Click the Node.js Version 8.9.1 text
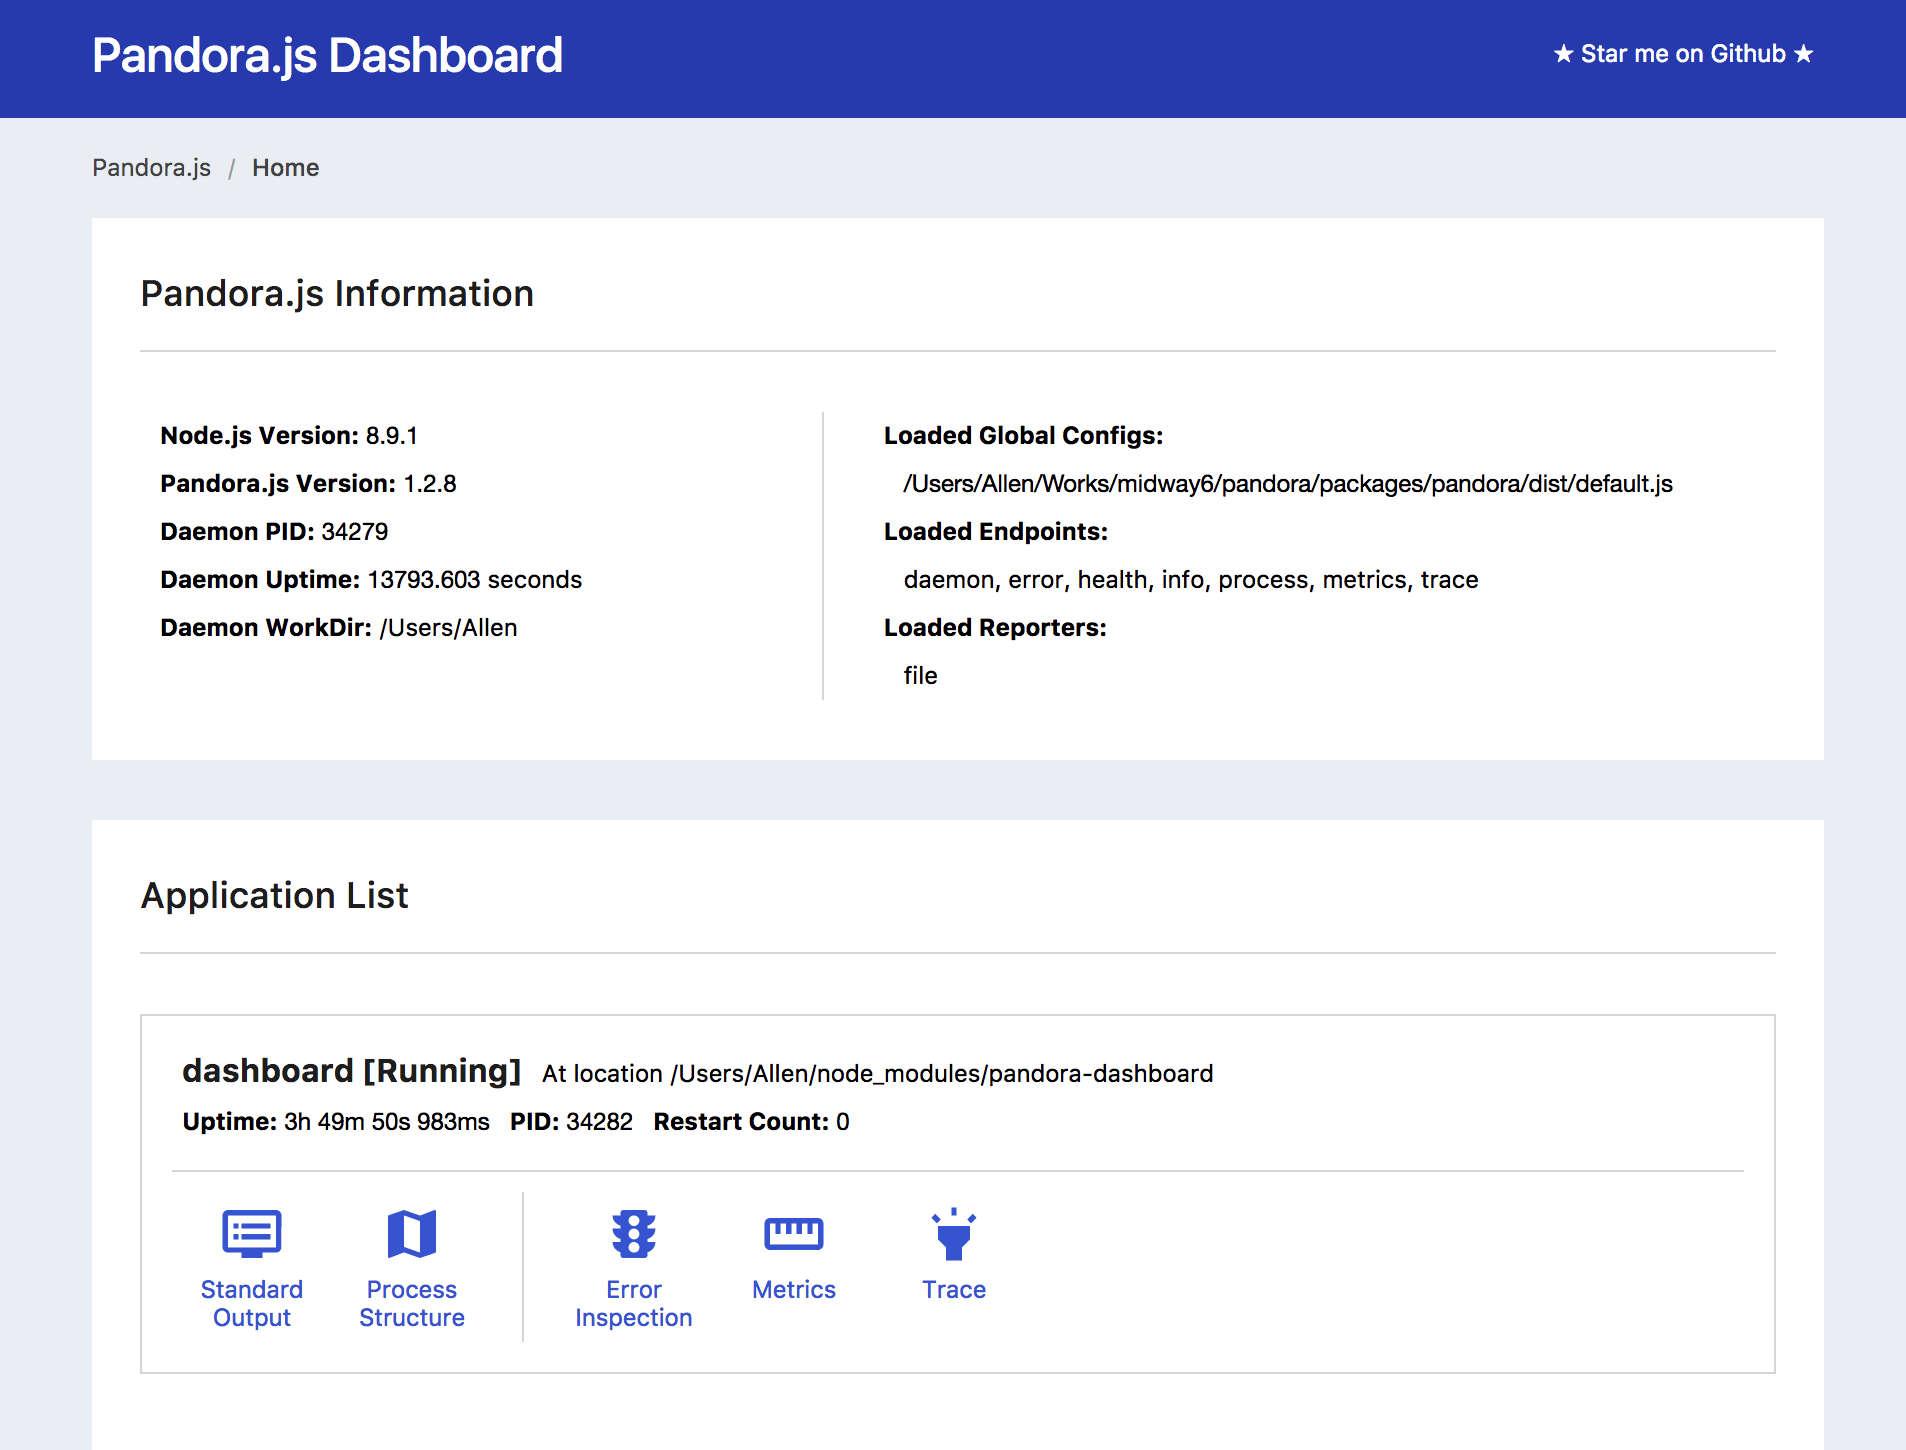This screenshot has width=1906, height=1450. [x=289, y=436]
